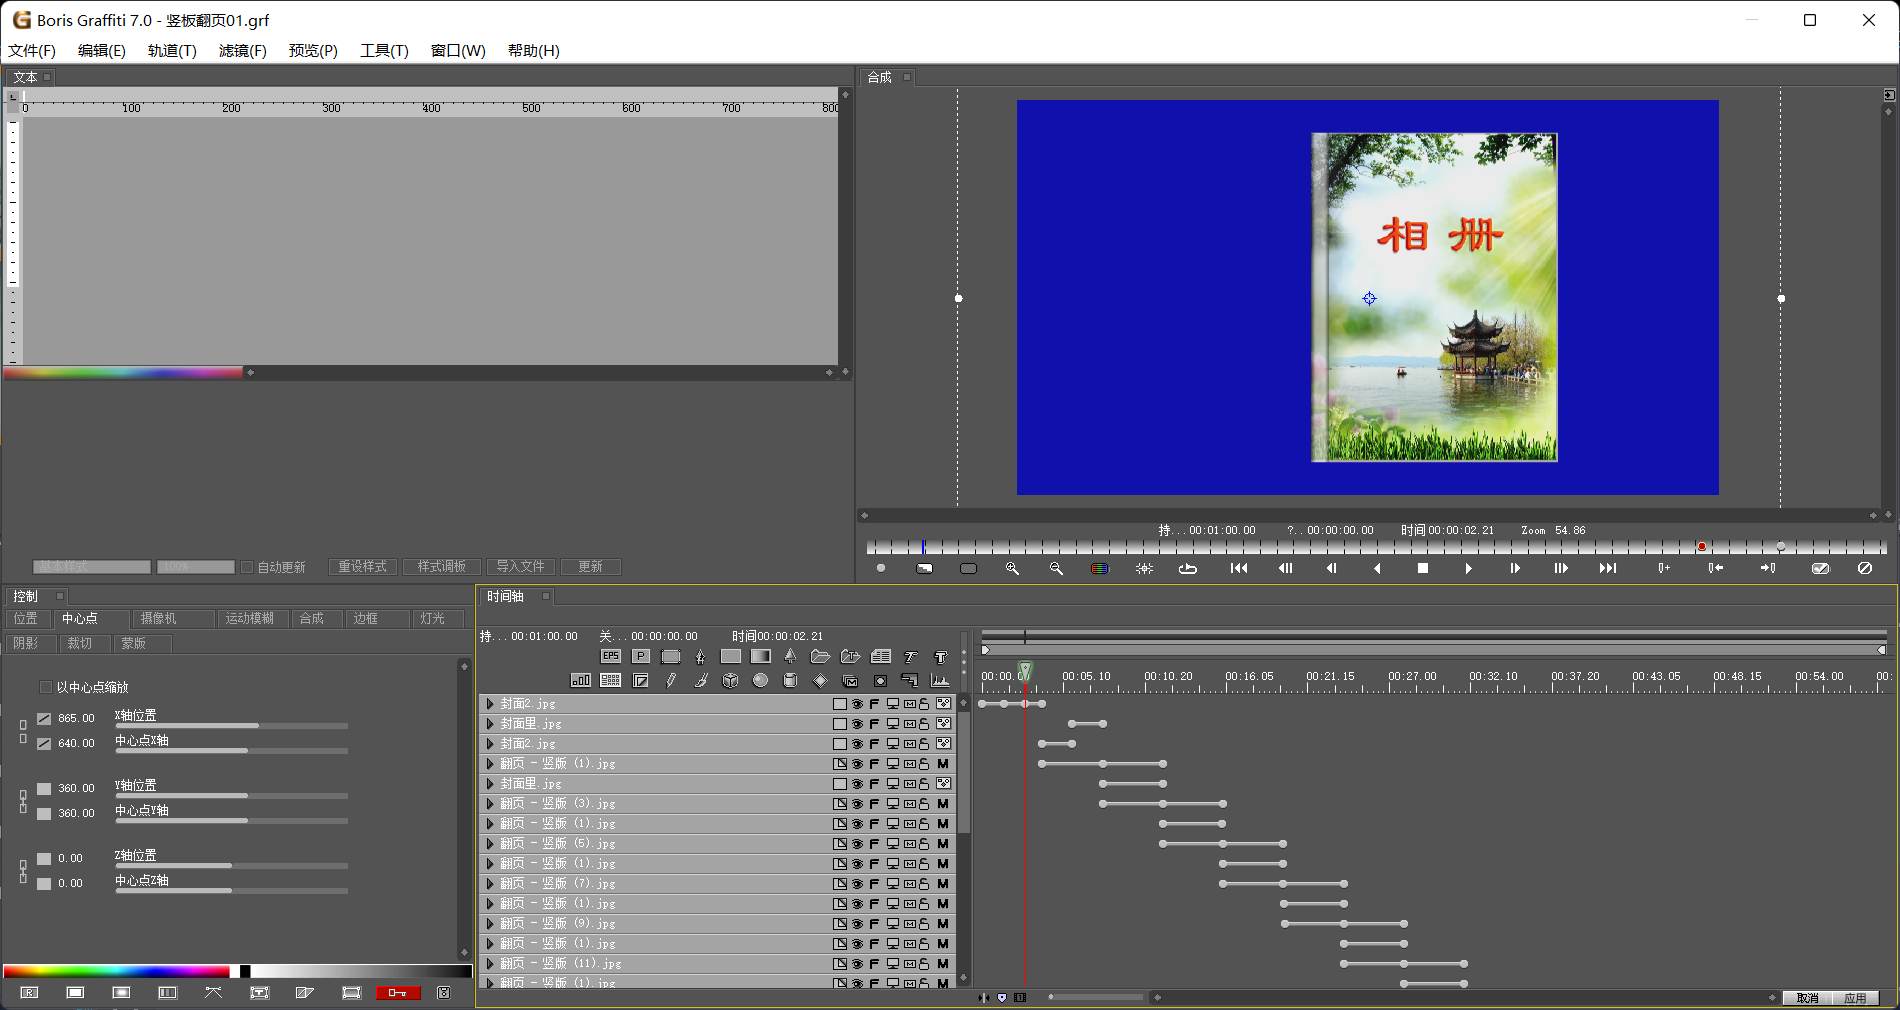
Task: Click the 重设样式 button
Action: tap(362, 567)
